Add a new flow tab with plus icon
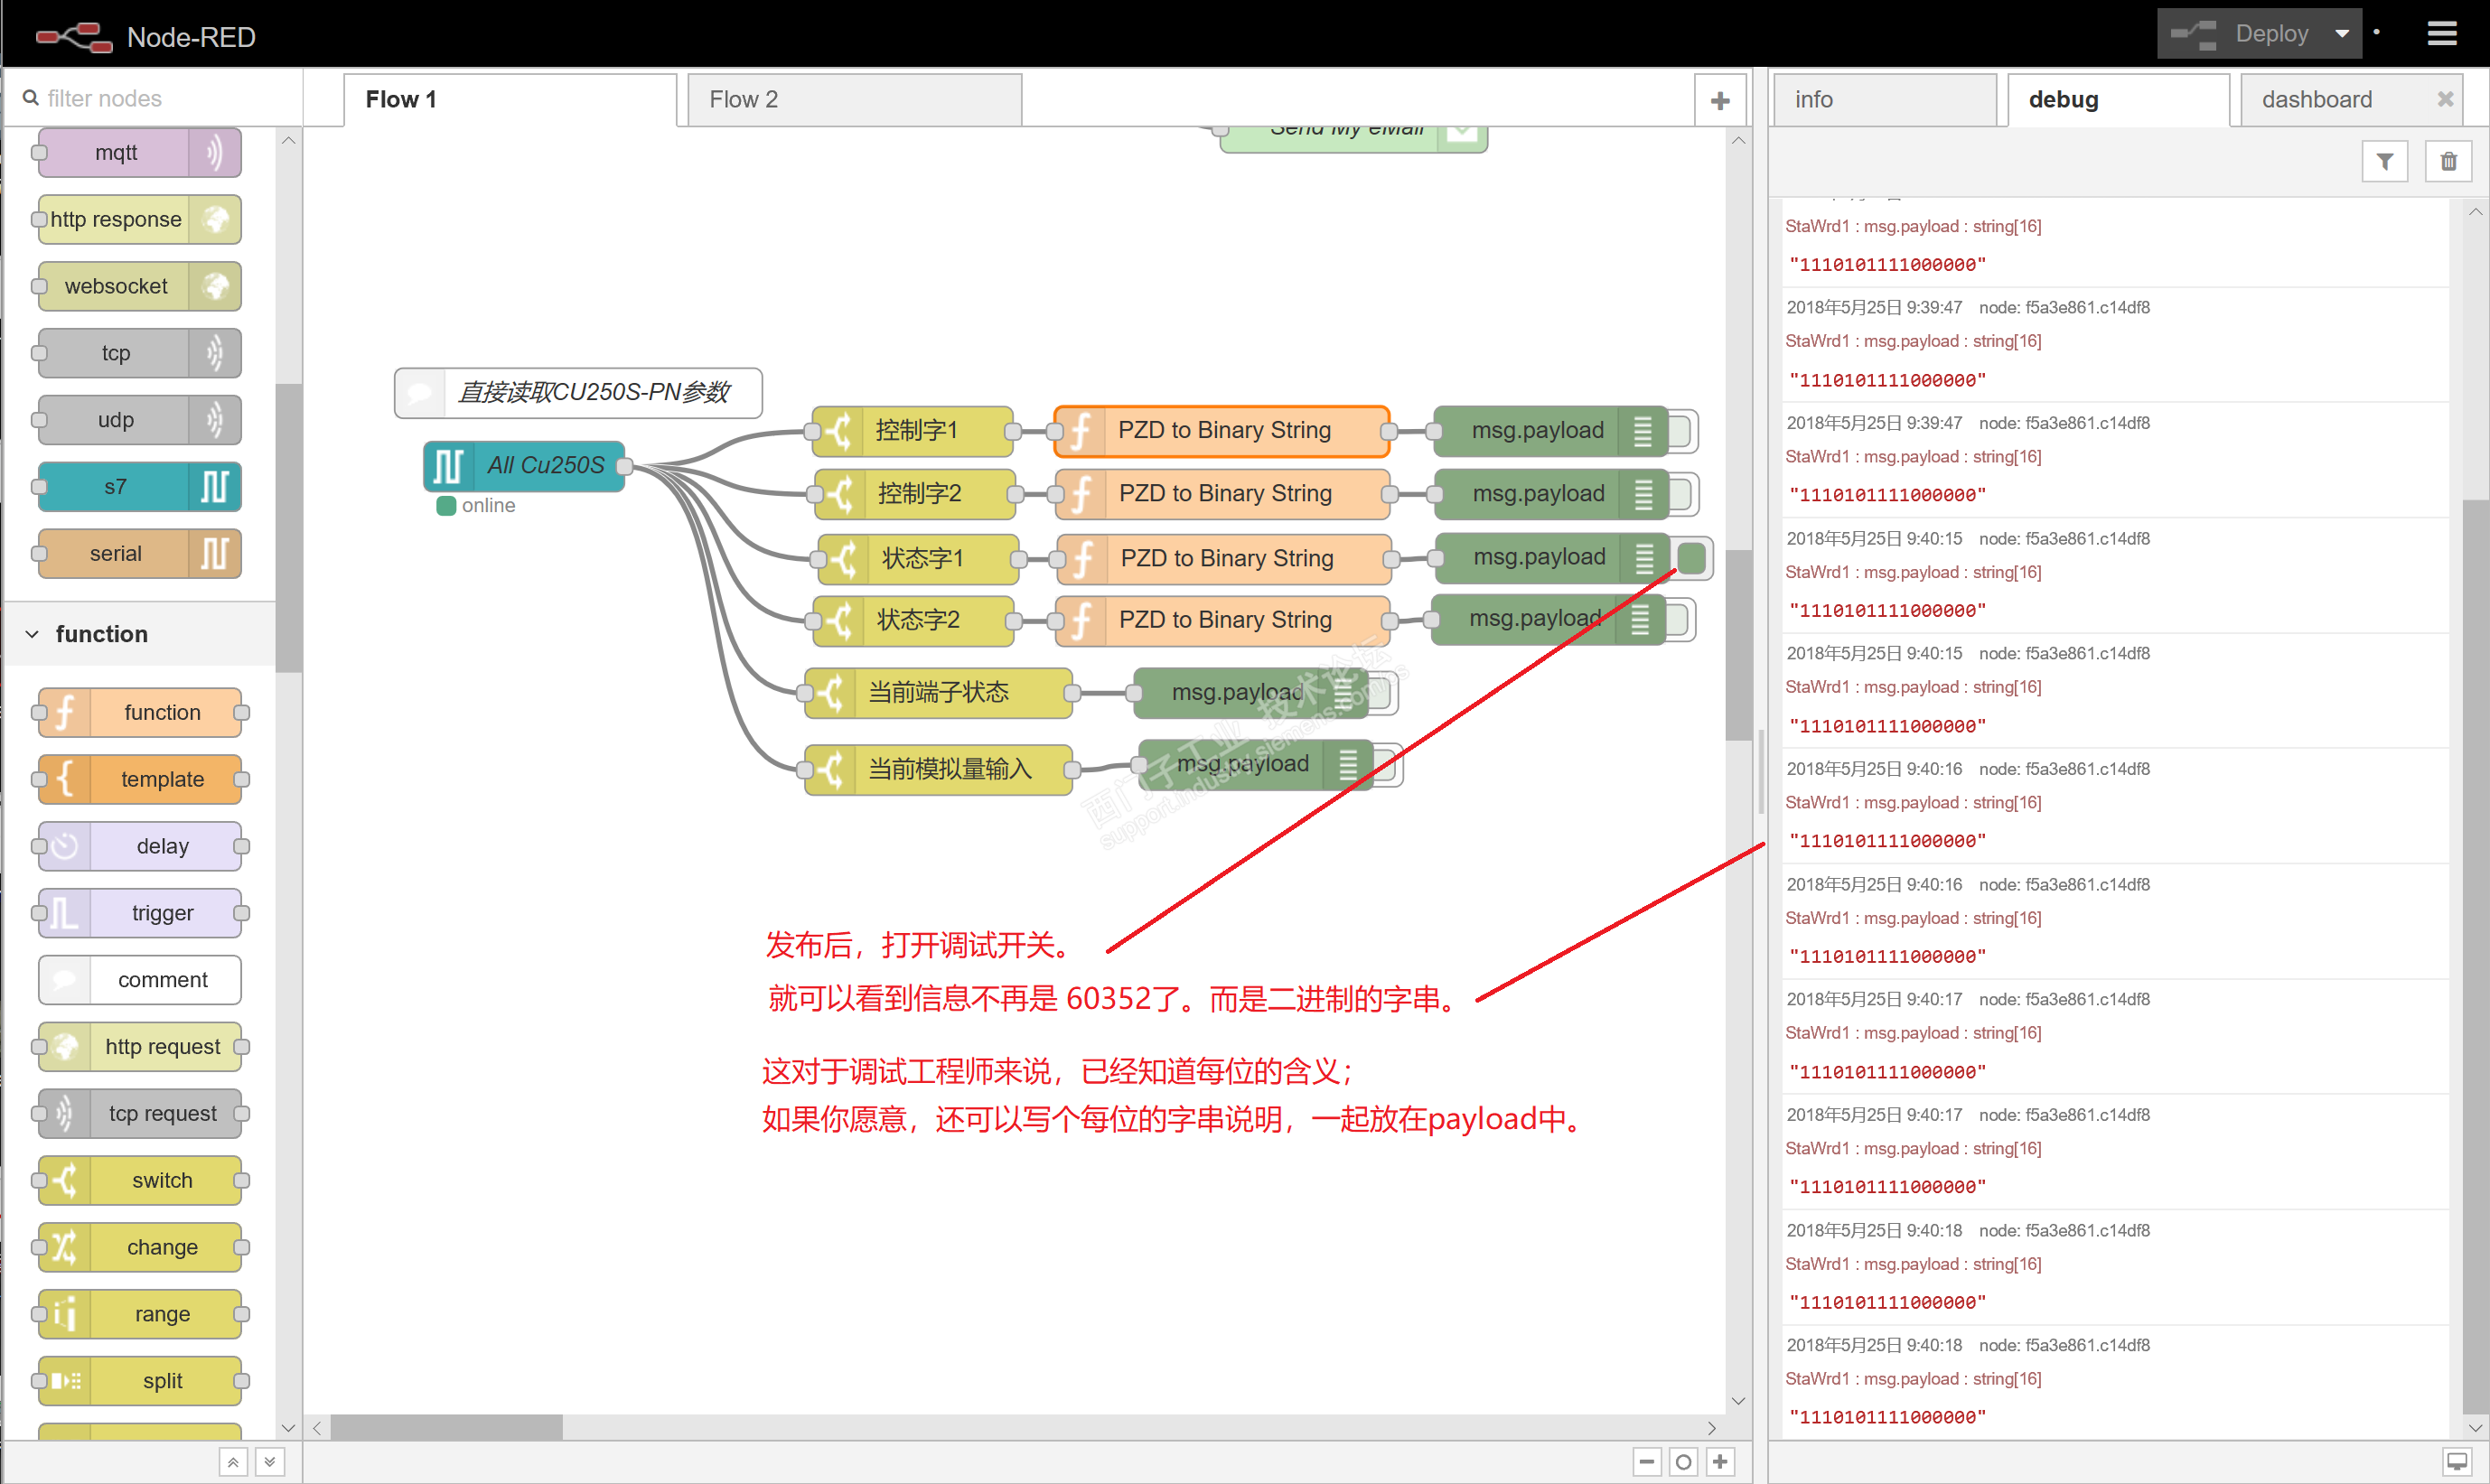Image resolution: width=2490 pixels, height=1484 pixels. (1720, 100)
